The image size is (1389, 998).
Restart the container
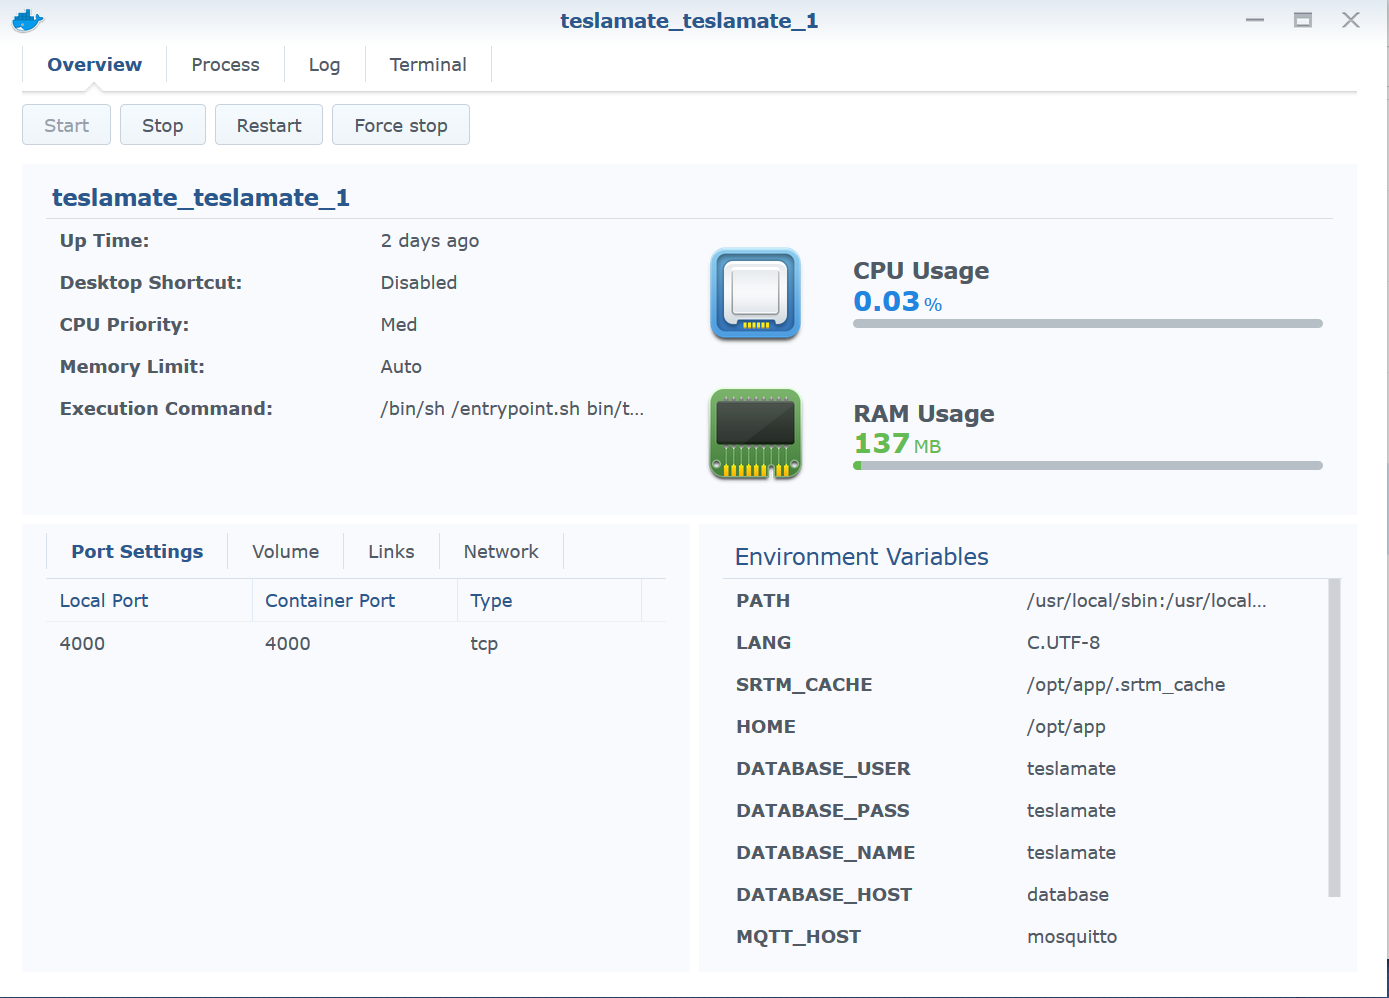coord(269,125)
